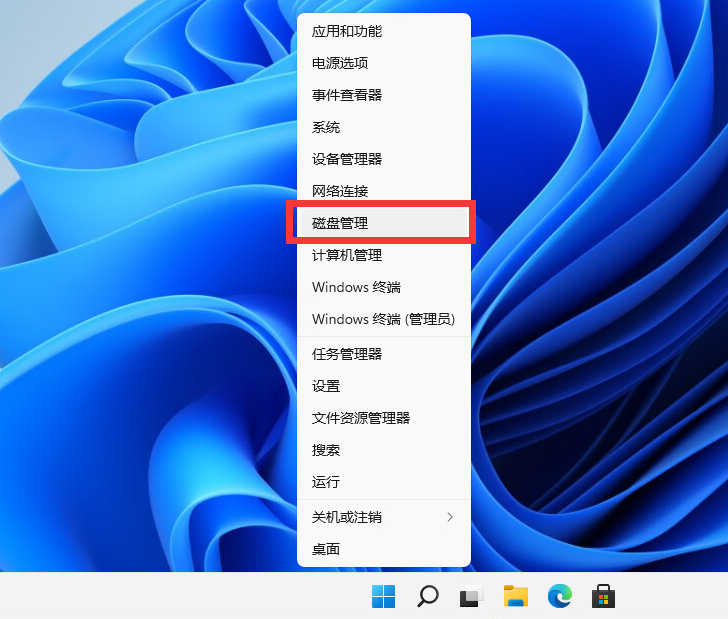Open Microsoft Store from the taskbar

click(603, 597)
